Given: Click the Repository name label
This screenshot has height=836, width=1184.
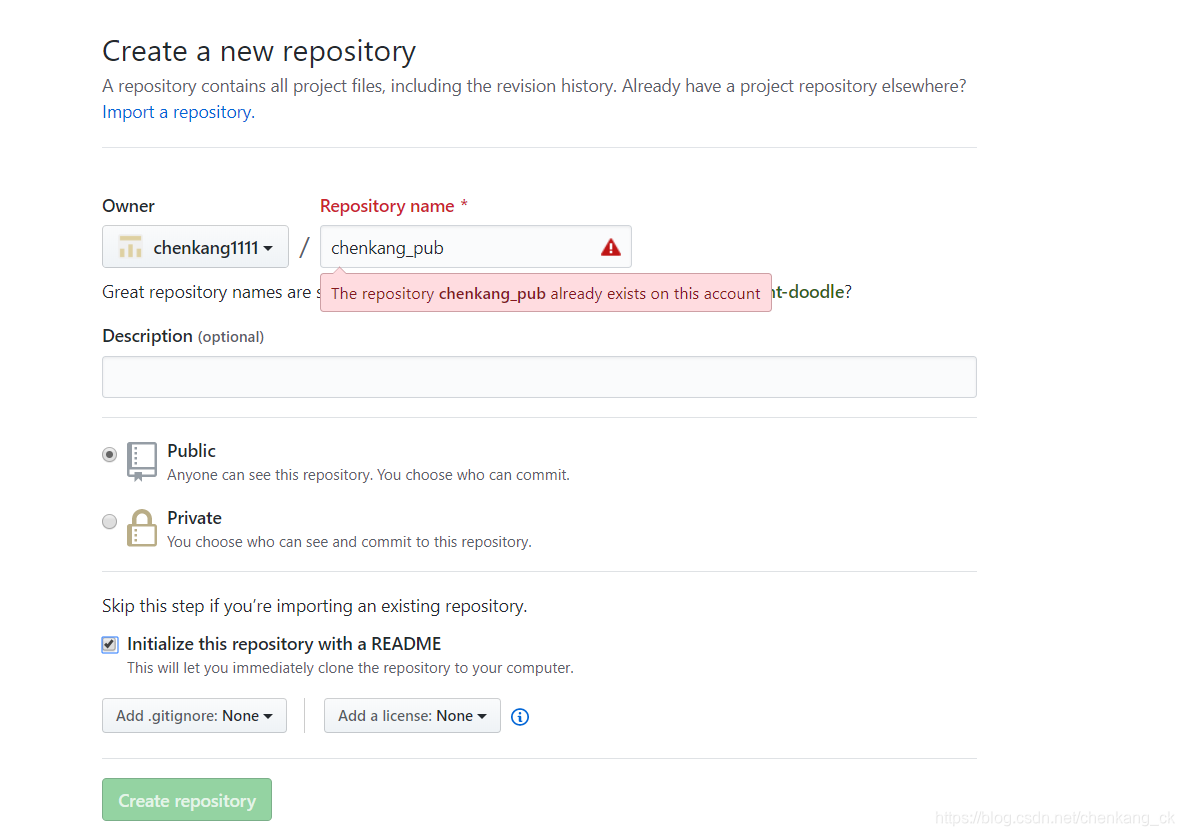Looking at the screenshot, I should click(x=393, y=206).
